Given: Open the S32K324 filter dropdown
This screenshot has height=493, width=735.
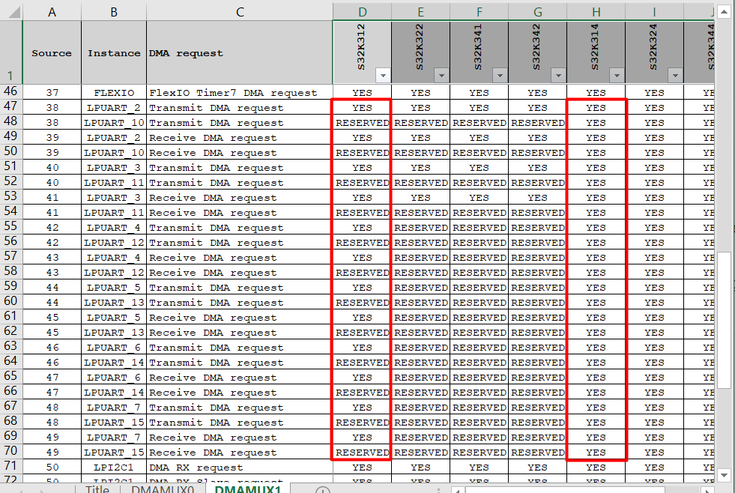Looking at the screenshot, I should tap(675, 75).
